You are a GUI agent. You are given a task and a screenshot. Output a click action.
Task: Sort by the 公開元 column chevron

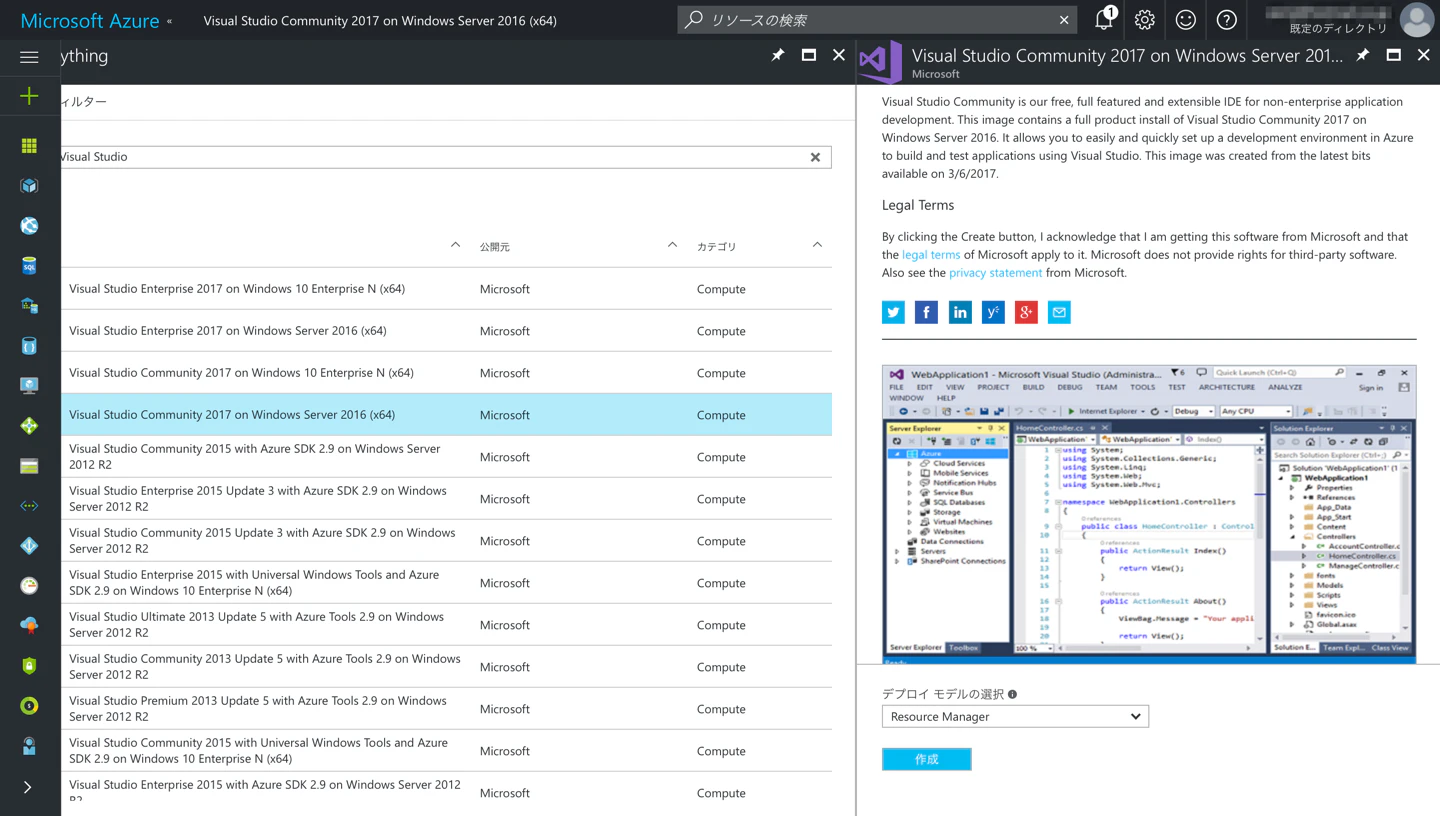pos(672,245)
